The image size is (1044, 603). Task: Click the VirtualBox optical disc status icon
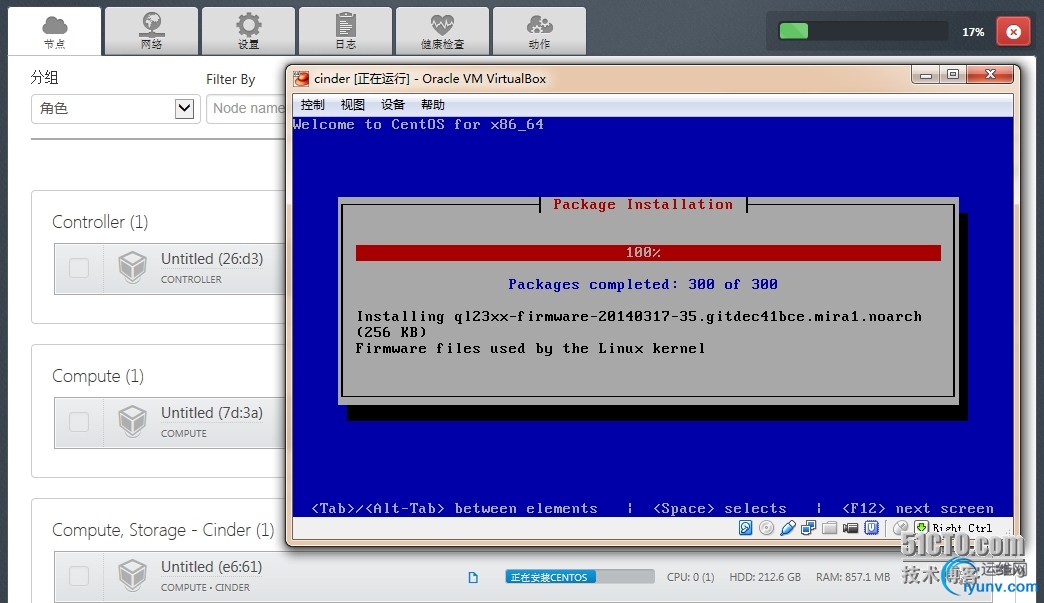[x=766, y=528]
